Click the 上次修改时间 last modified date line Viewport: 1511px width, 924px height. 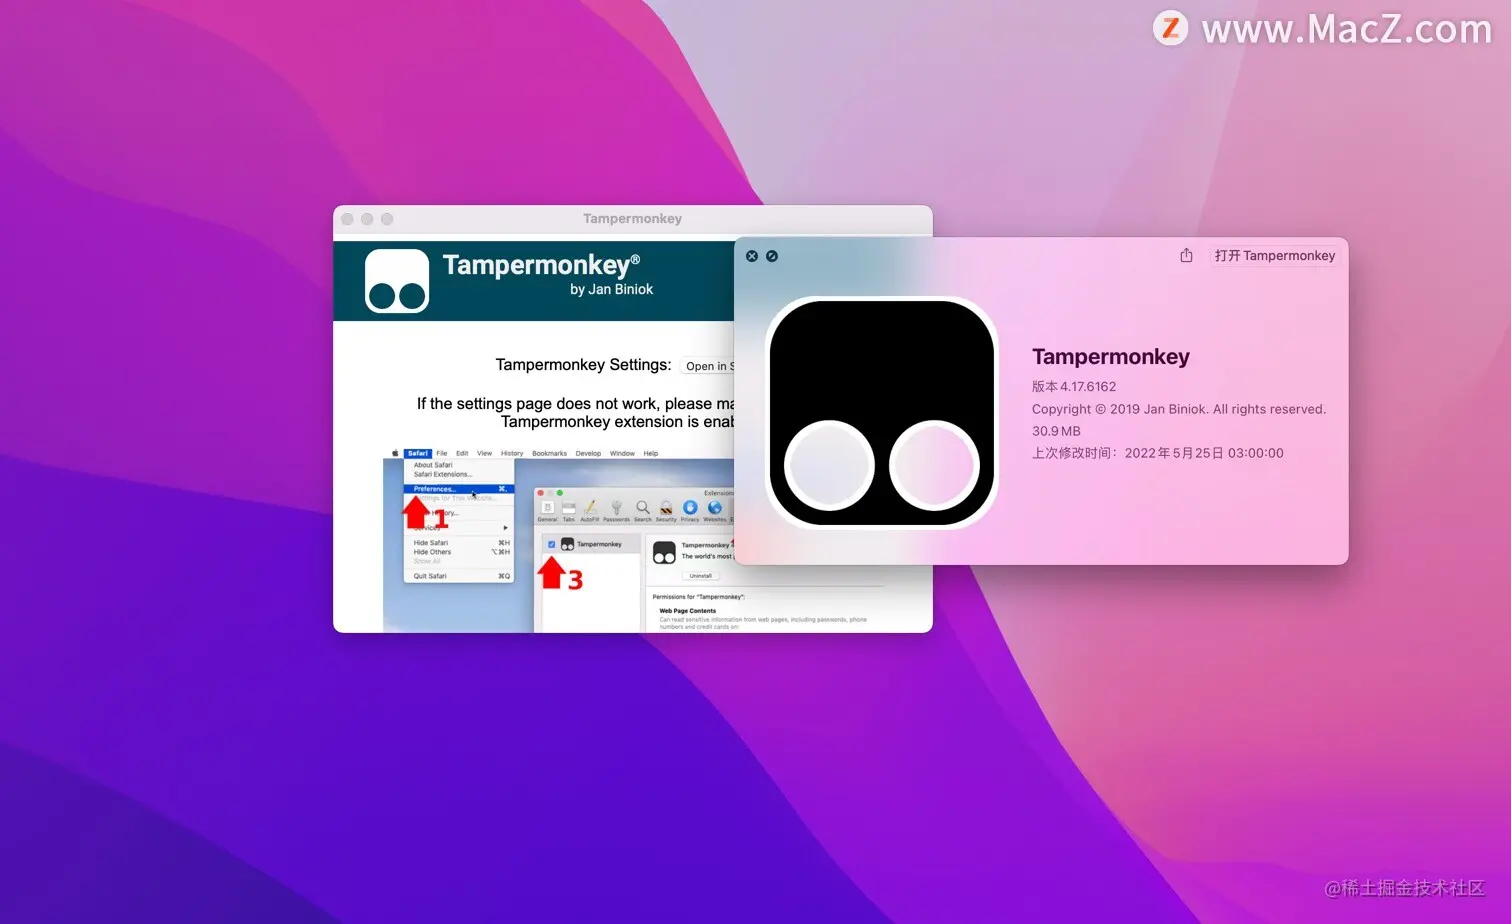pyautogui.click(x=1158, y=453)
